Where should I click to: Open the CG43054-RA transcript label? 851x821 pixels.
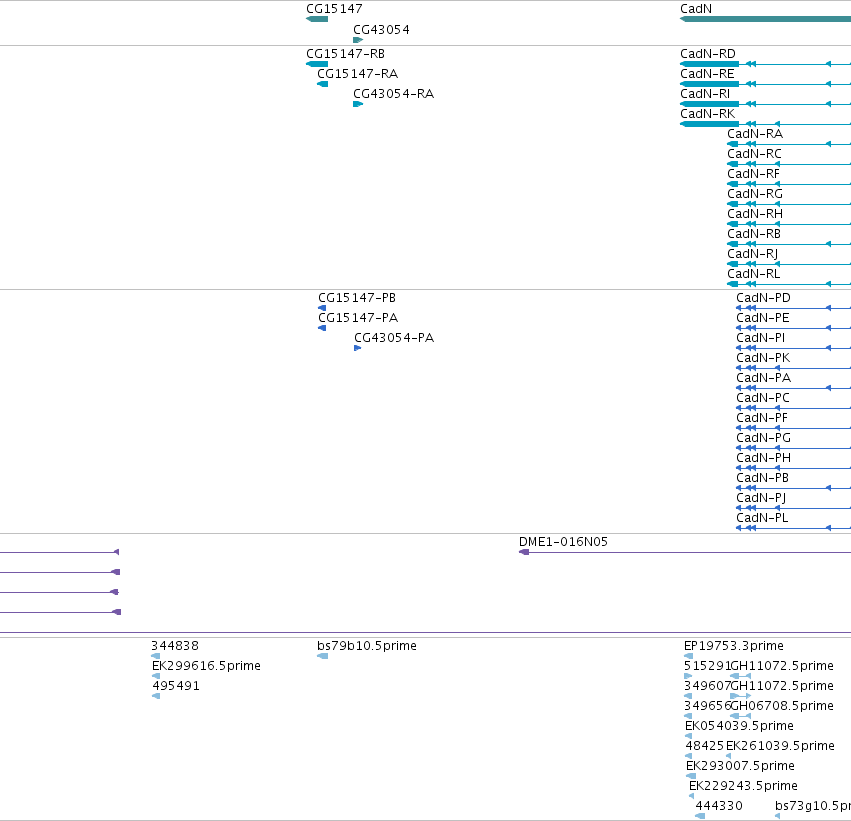(393, 94)
